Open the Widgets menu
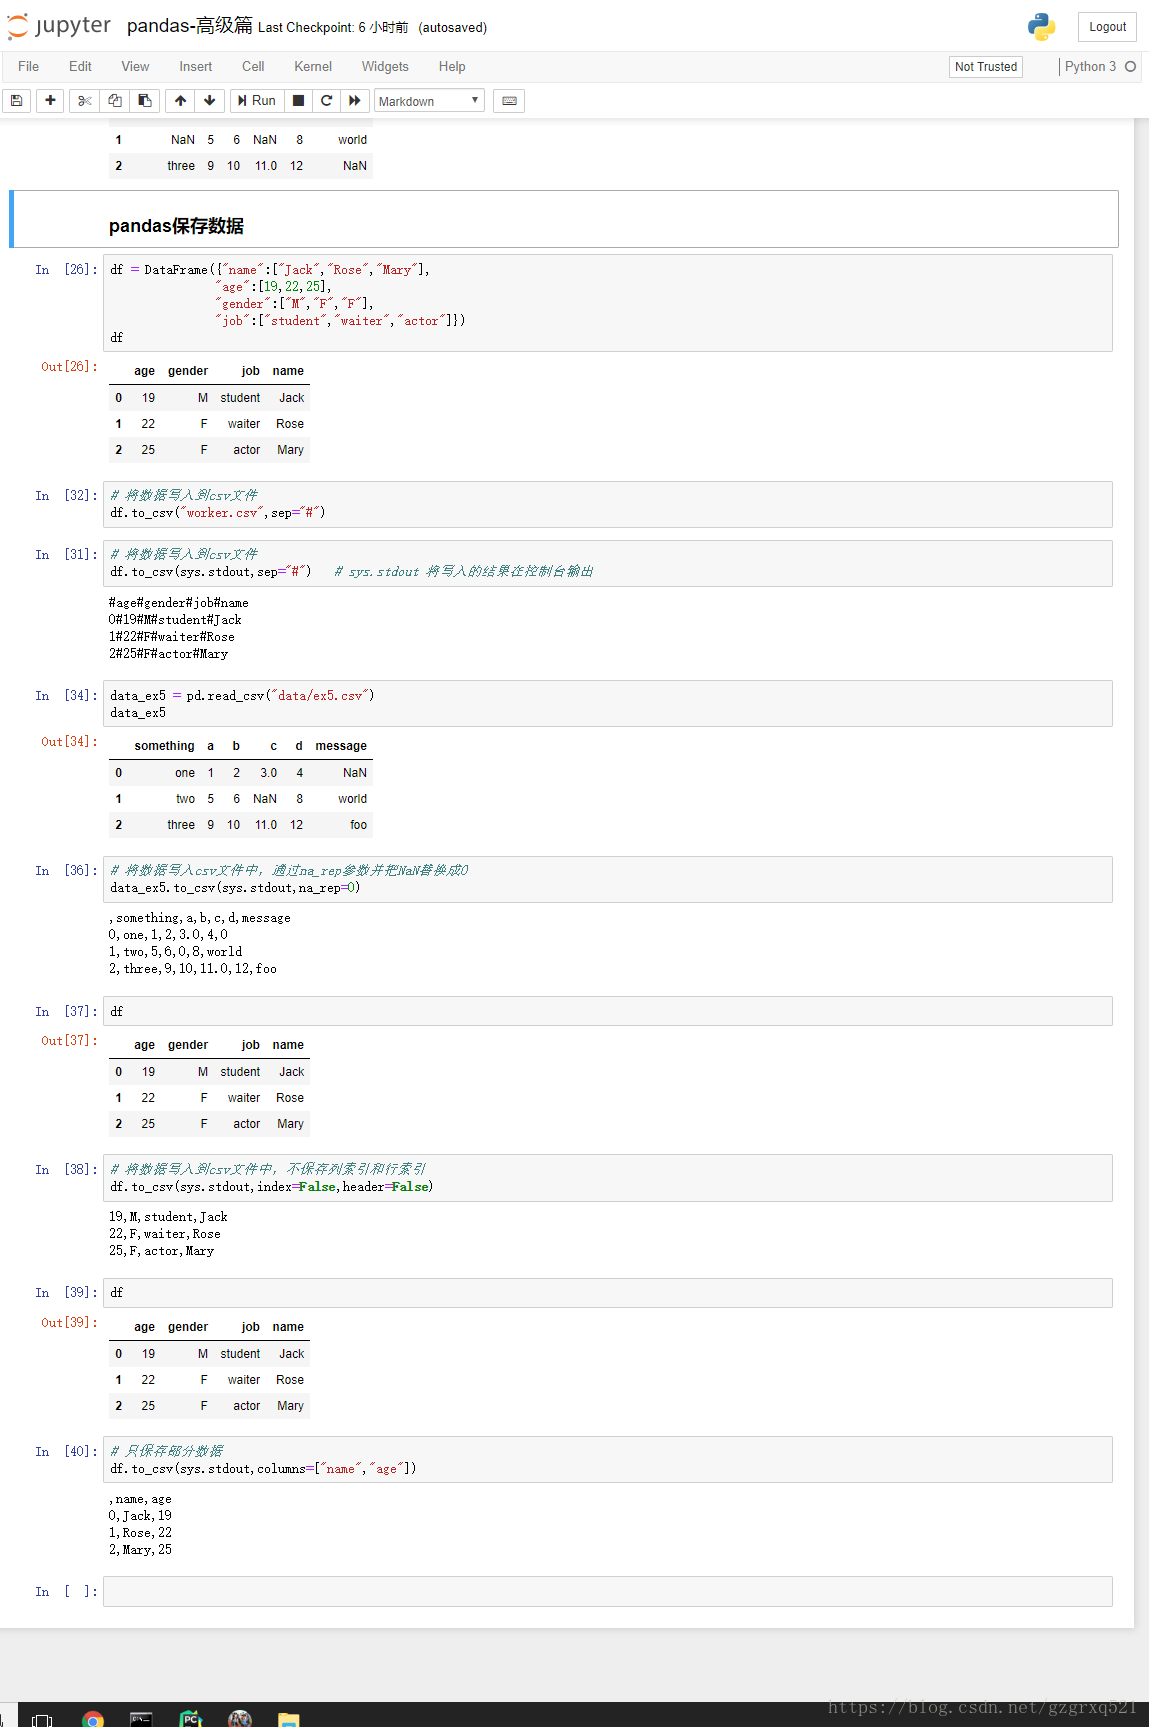Image resolution: width=1149 pixels, height=1727 pixels. tap(385, 67)
